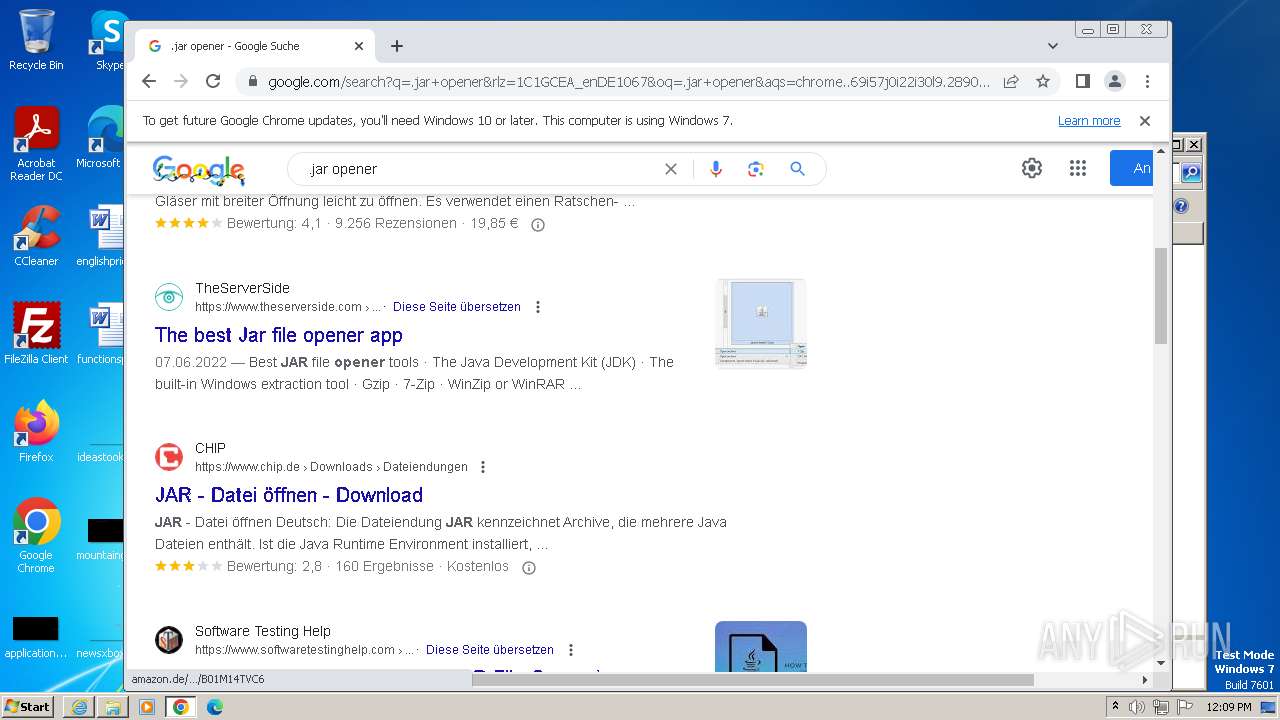This screenshot has height=720, width=1280.
Task: Click the Google sign-in button
Action: coord(1131,168)
